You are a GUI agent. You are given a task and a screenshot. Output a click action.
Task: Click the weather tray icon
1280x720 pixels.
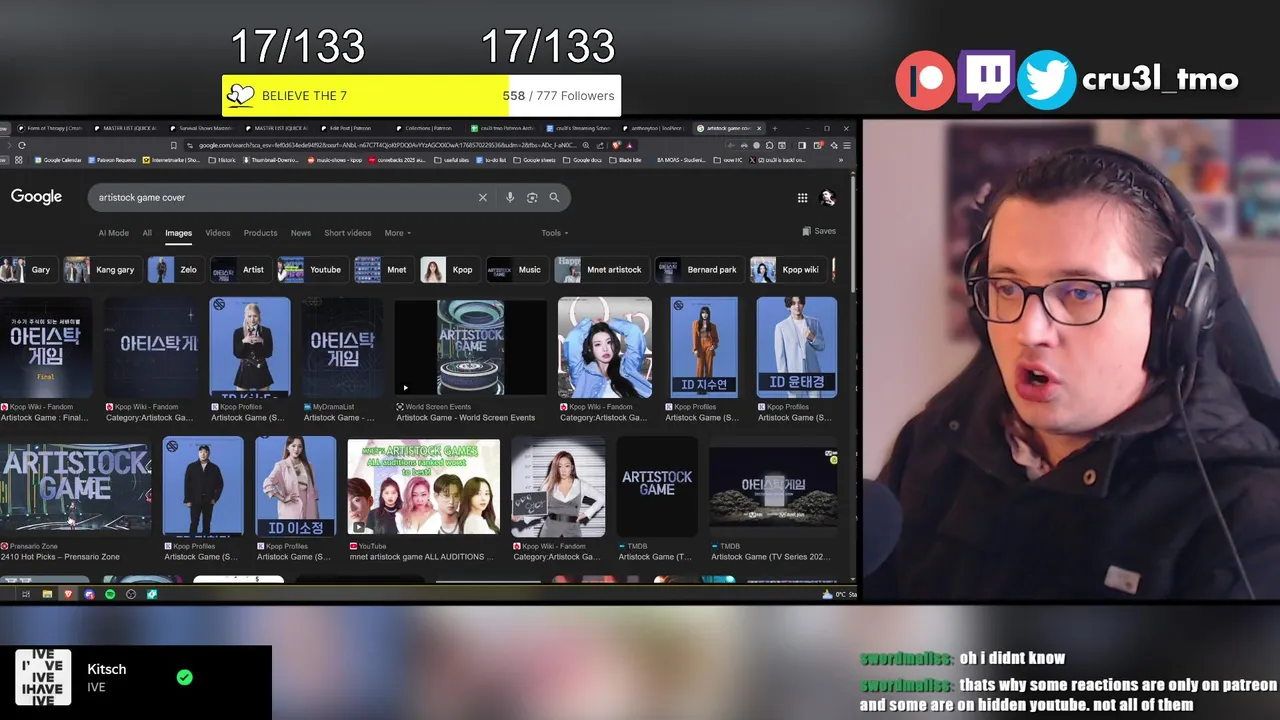point(827,594)
